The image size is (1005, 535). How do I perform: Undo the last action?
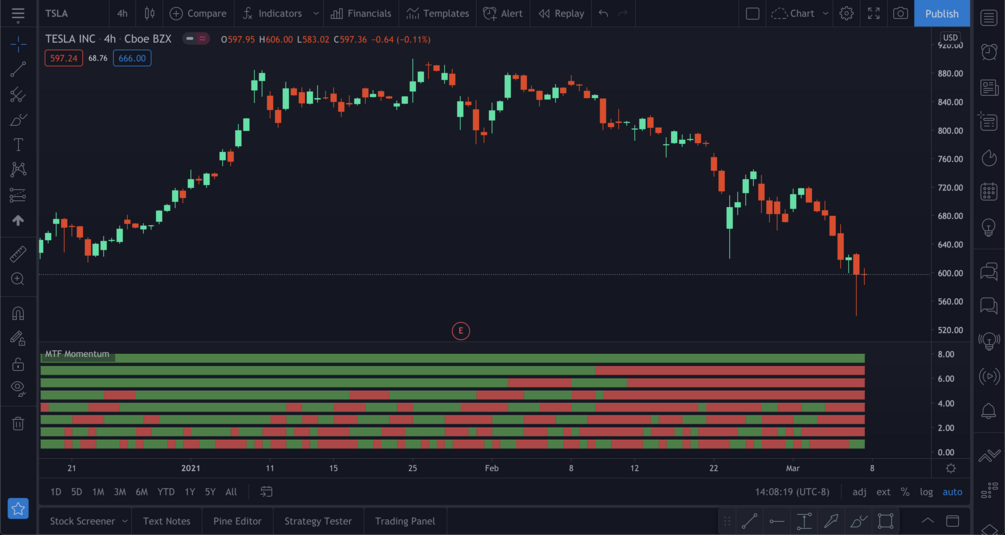coord(603,13)
